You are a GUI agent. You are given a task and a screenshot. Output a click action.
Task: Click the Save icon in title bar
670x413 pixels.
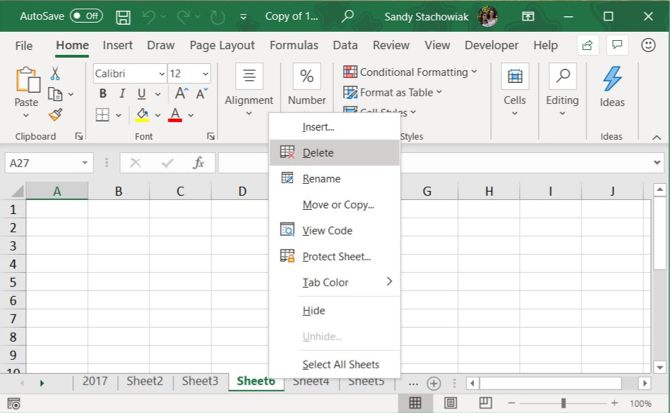(123, 17)
